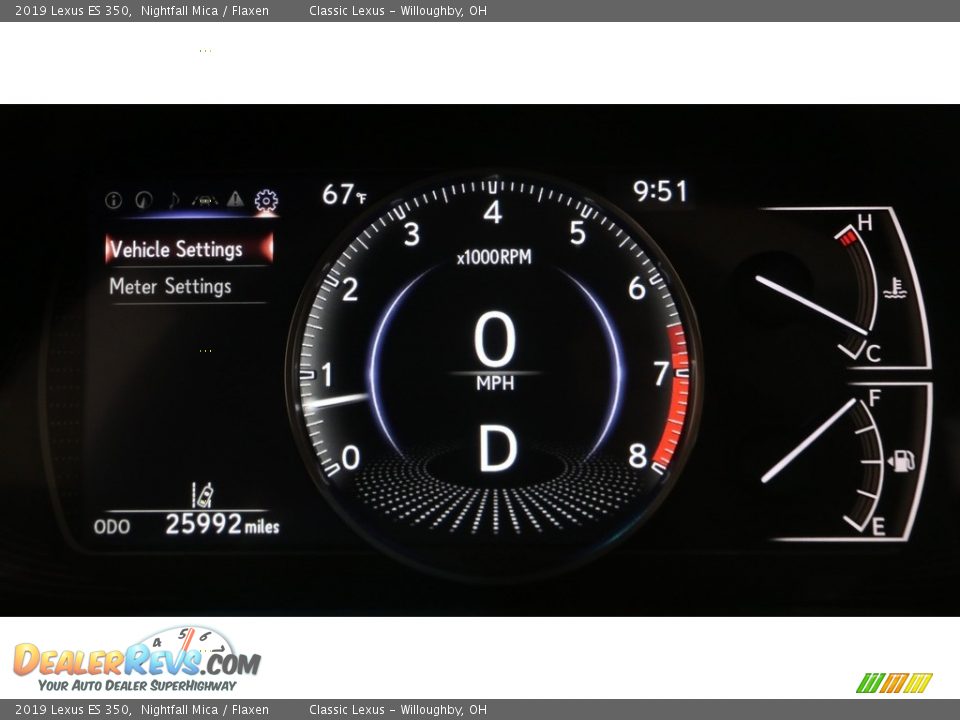Click the lane departure indicator icon above odometer

203,495
